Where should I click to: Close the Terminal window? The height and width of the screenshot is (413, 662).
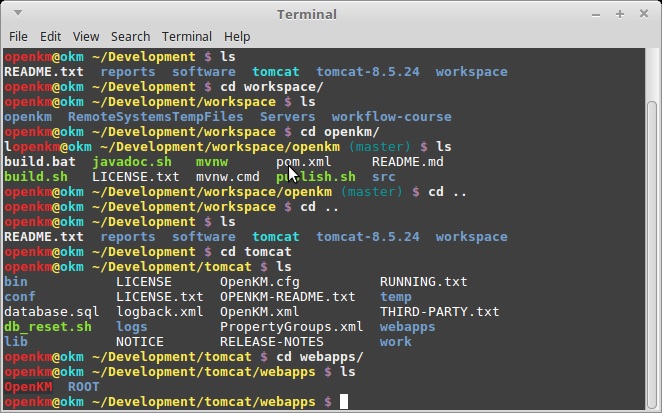point(644,13)
